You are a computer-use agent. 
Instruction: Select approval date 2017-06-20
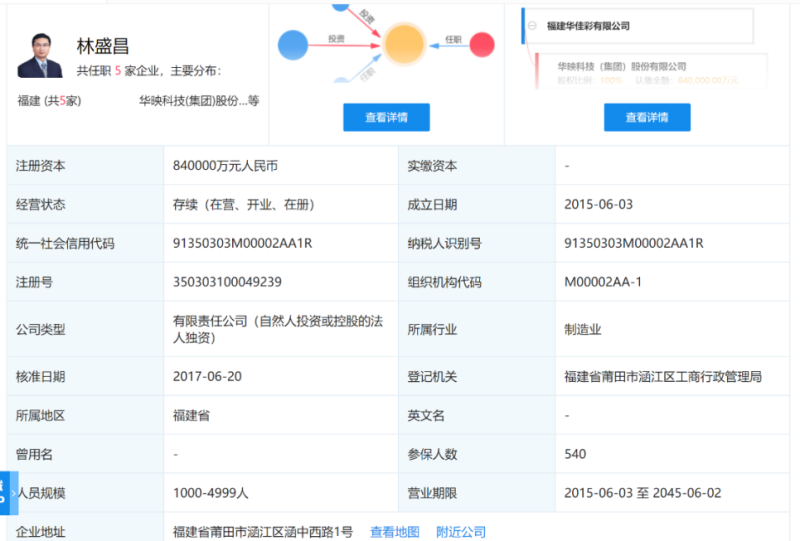point(207,376)
